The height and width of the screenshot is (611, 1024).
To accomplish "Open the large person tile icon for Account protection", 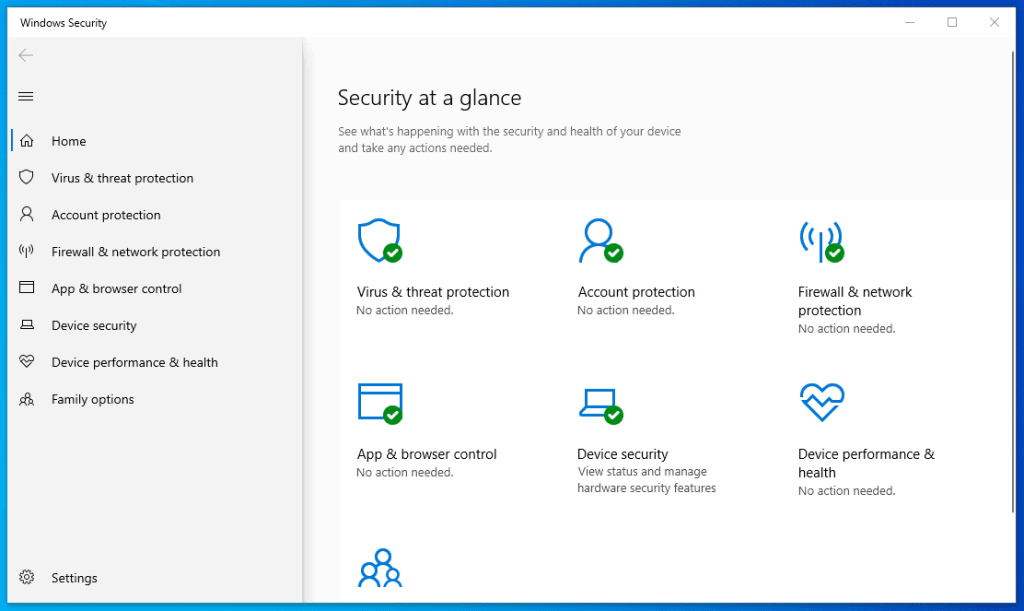I will click(x=600, y=241).
